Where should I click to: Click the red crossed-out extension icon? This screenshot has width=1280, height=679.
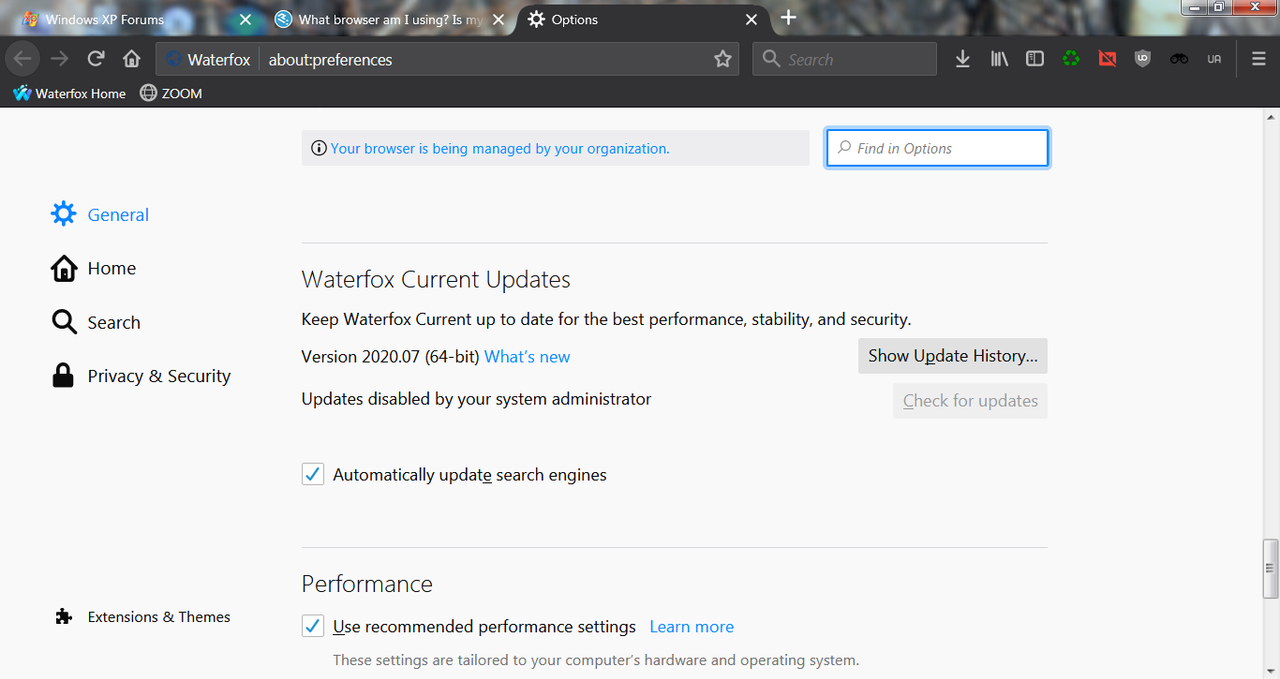tap(1107, 59)
